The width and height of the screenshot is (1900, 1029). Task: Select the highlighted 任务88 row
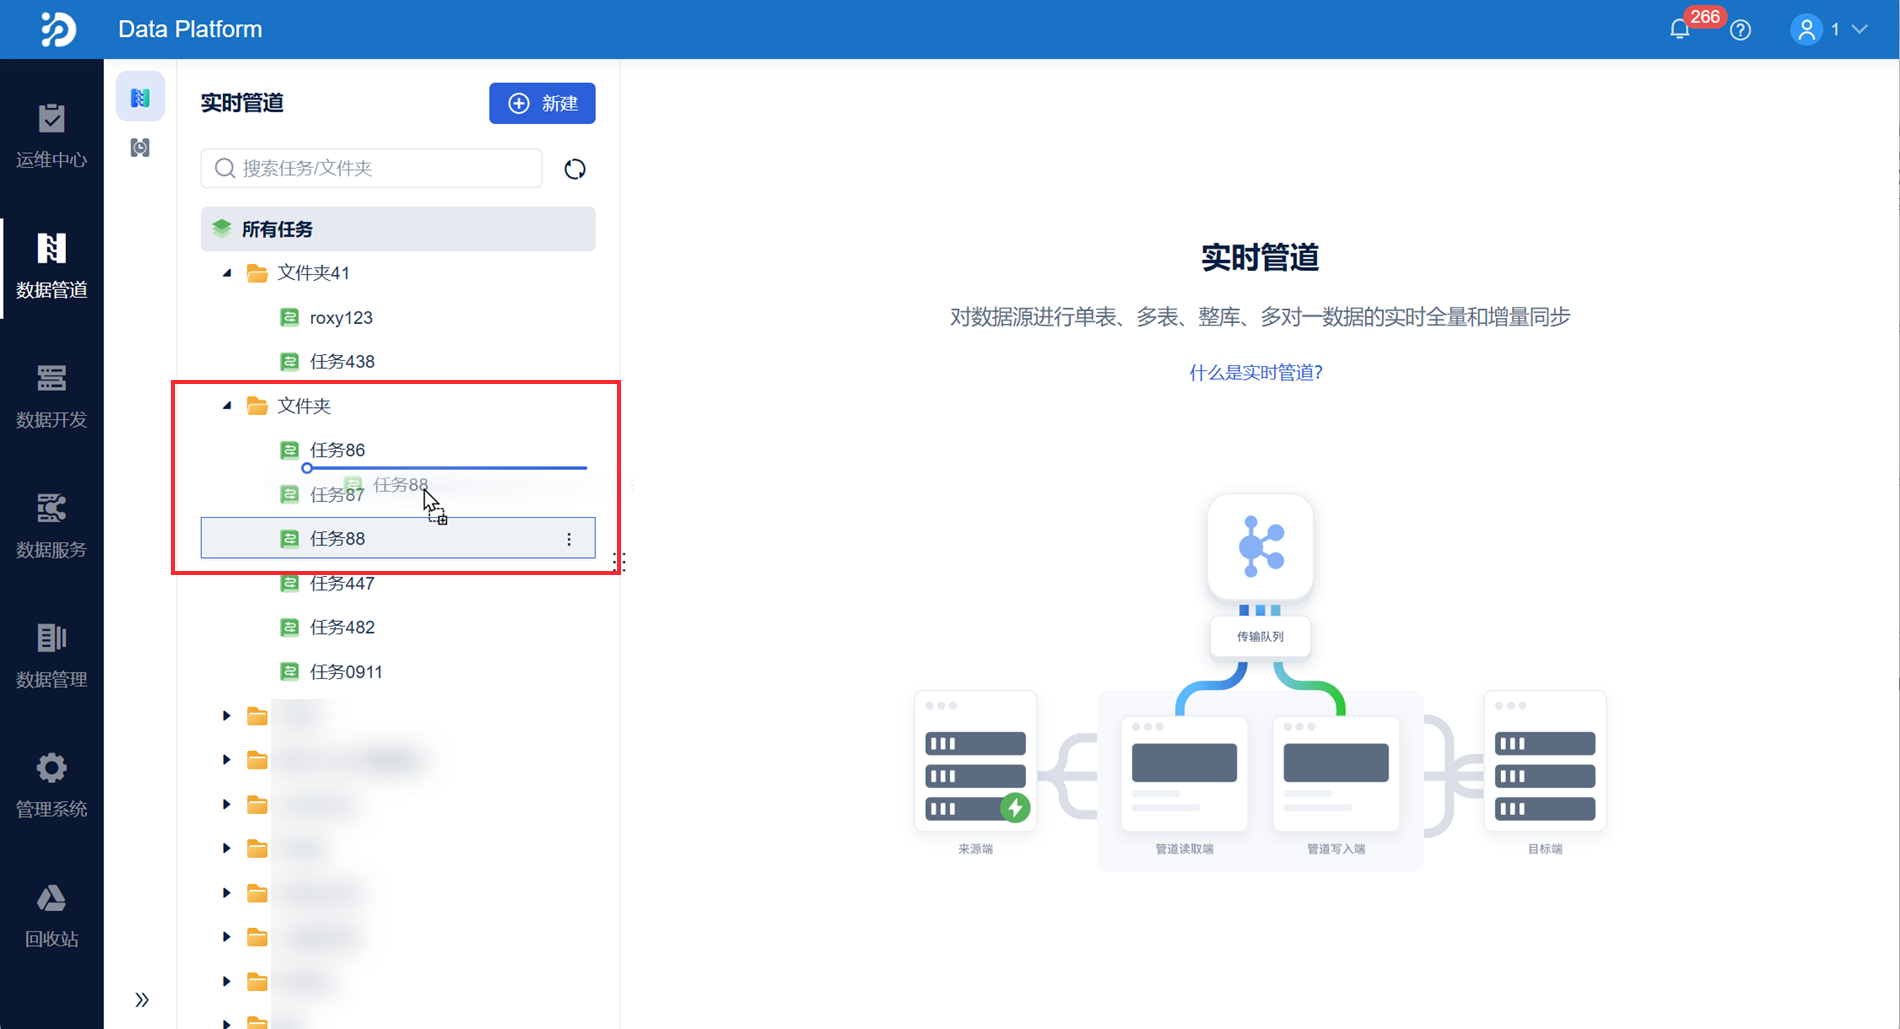(x=398, y=538)
